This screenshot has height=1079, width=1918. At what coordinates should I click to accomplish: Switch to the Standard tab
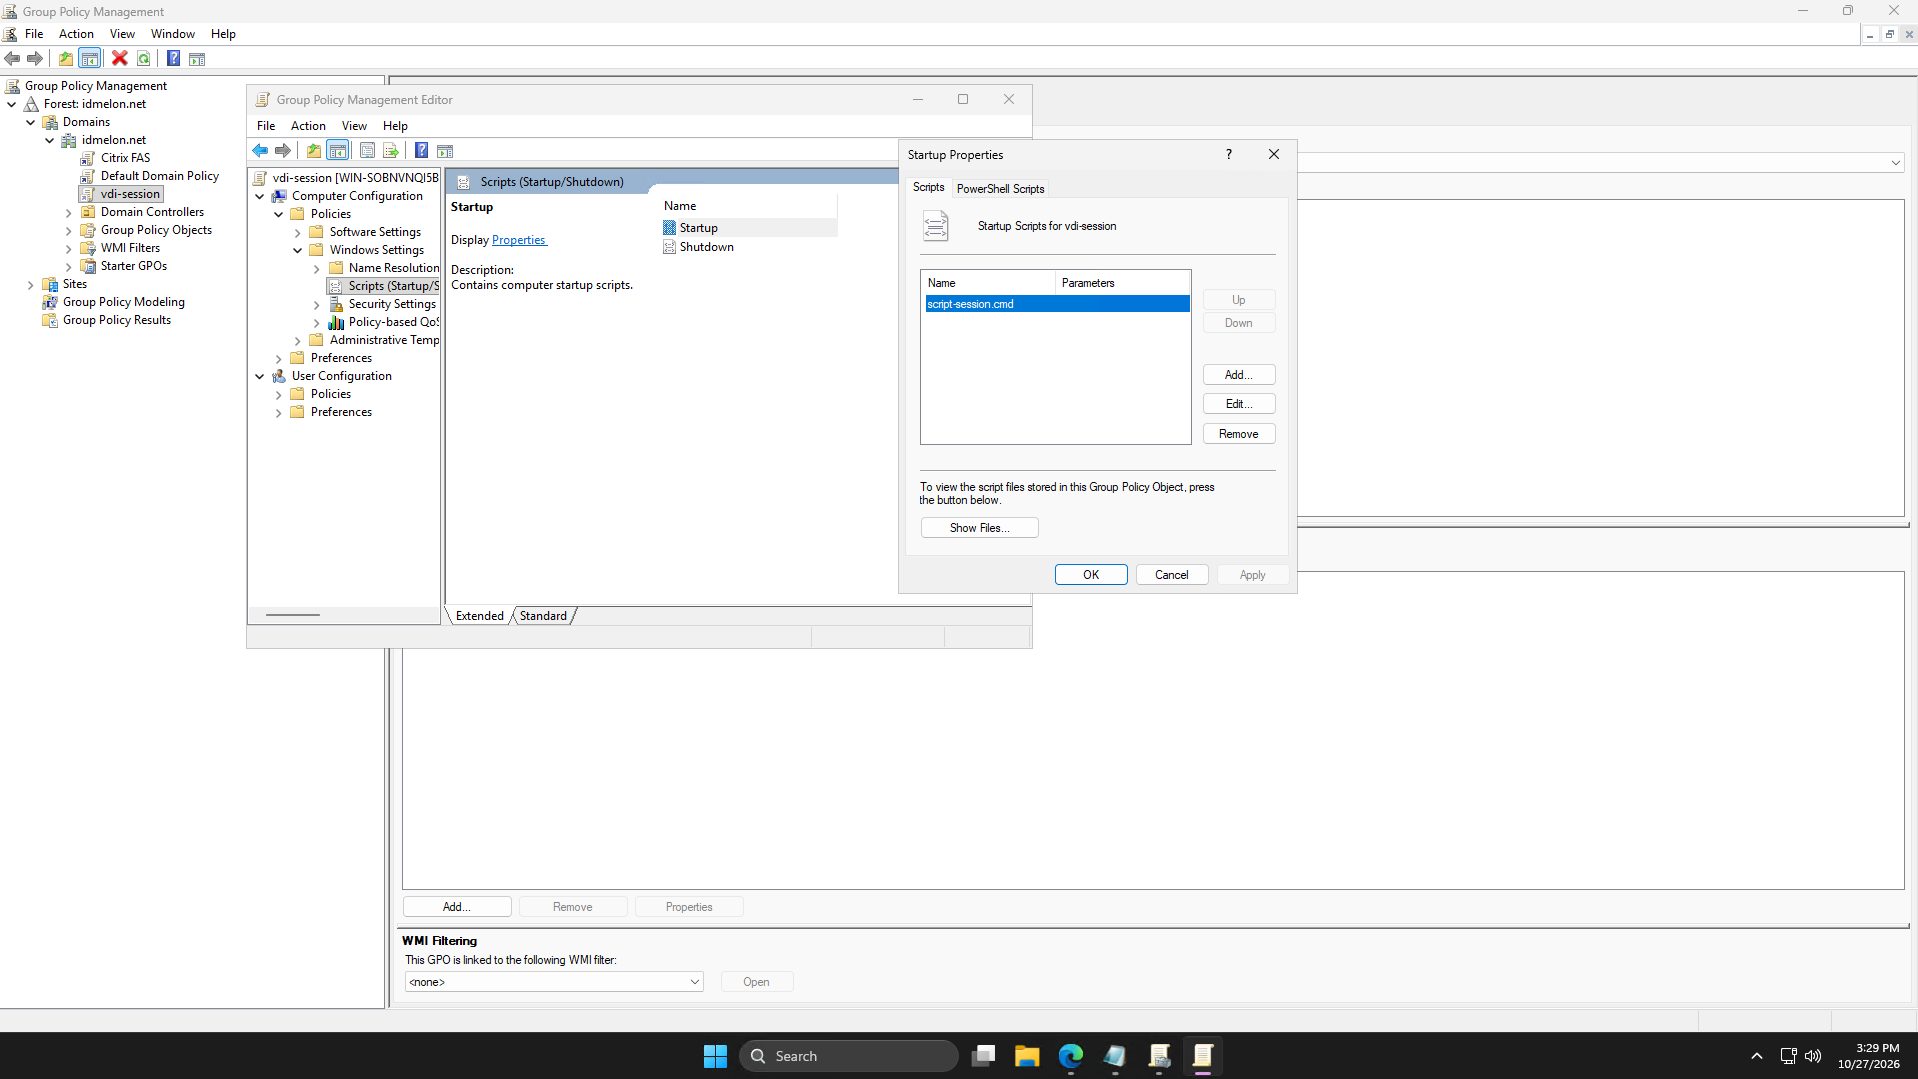[x=543, y=616]
